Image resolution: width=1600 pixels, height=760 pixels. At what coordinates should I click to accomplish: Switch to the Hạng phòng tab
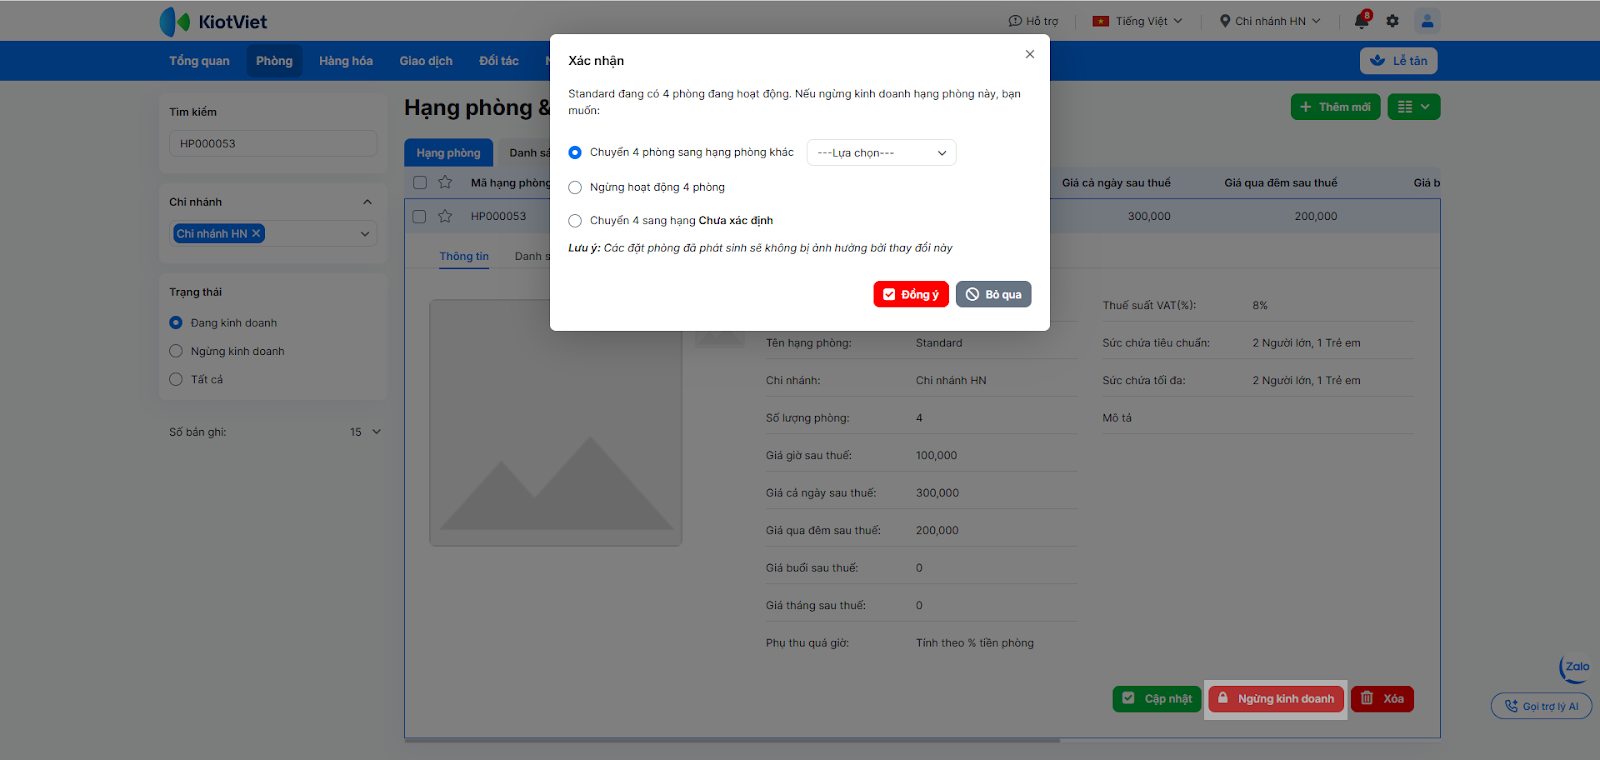coord(448,152)
